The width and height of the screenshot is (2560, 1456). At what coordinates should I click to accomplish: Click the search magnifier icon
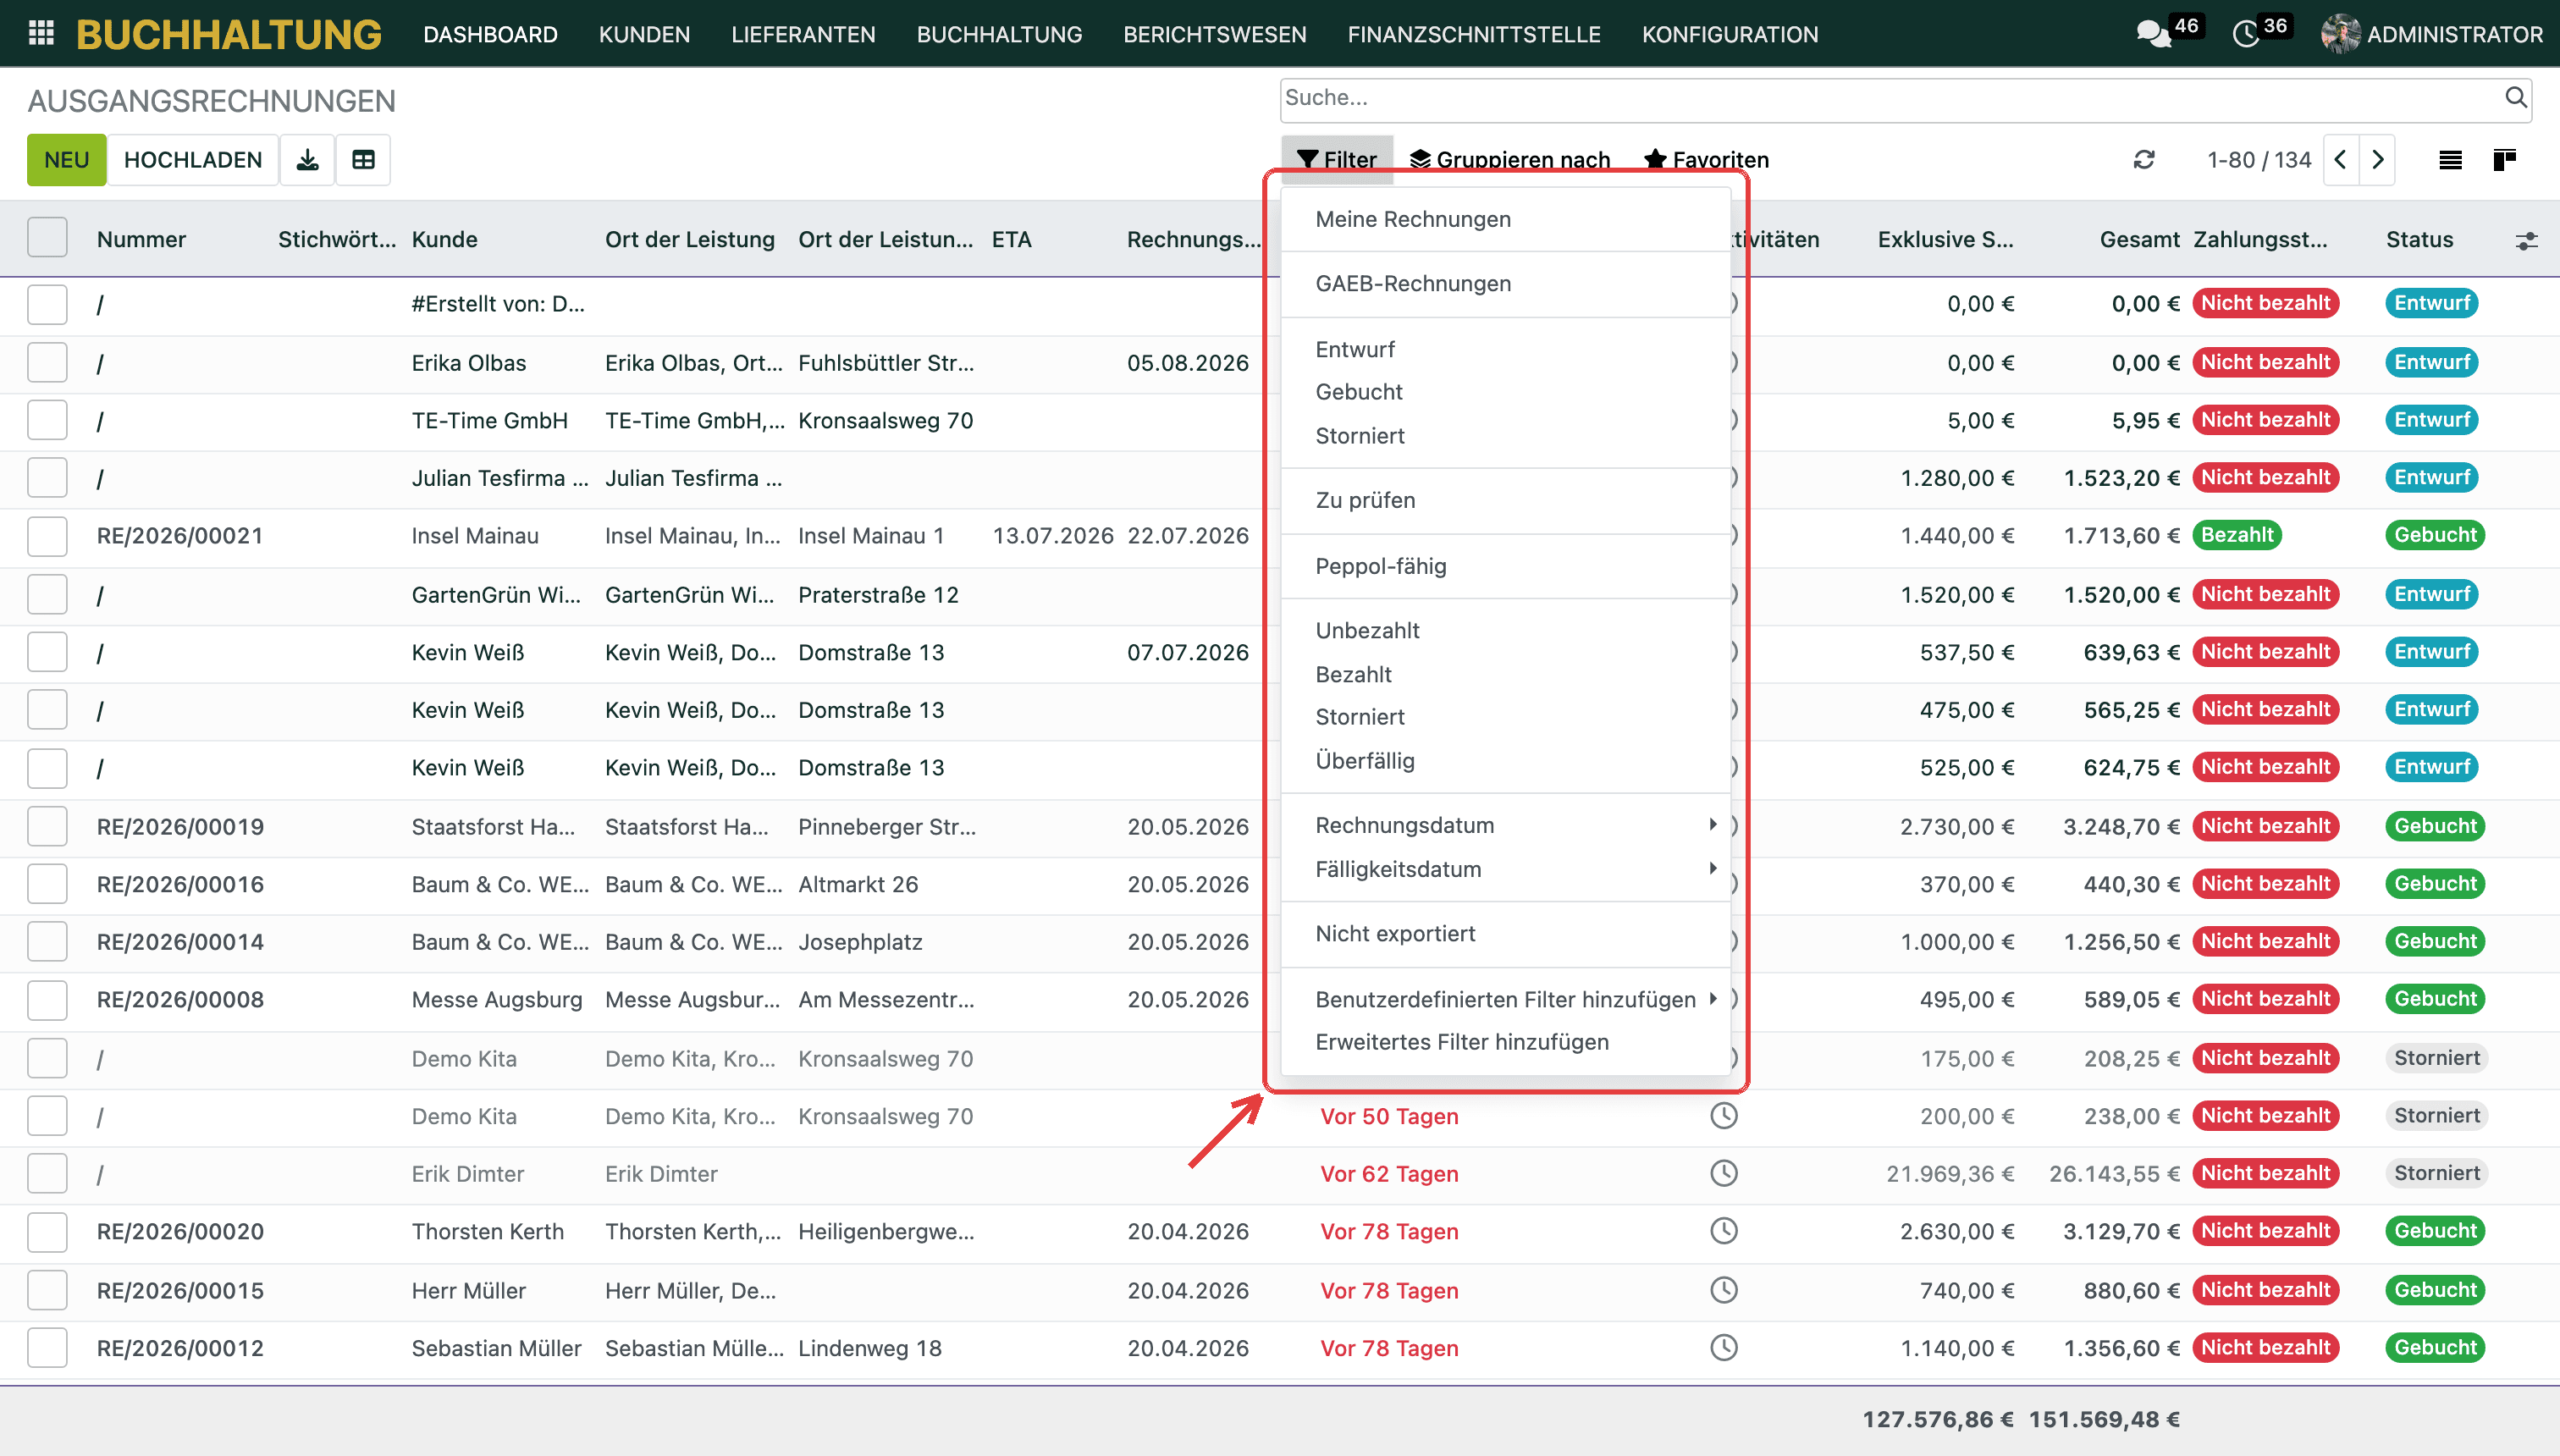[x=2516, y=98]
